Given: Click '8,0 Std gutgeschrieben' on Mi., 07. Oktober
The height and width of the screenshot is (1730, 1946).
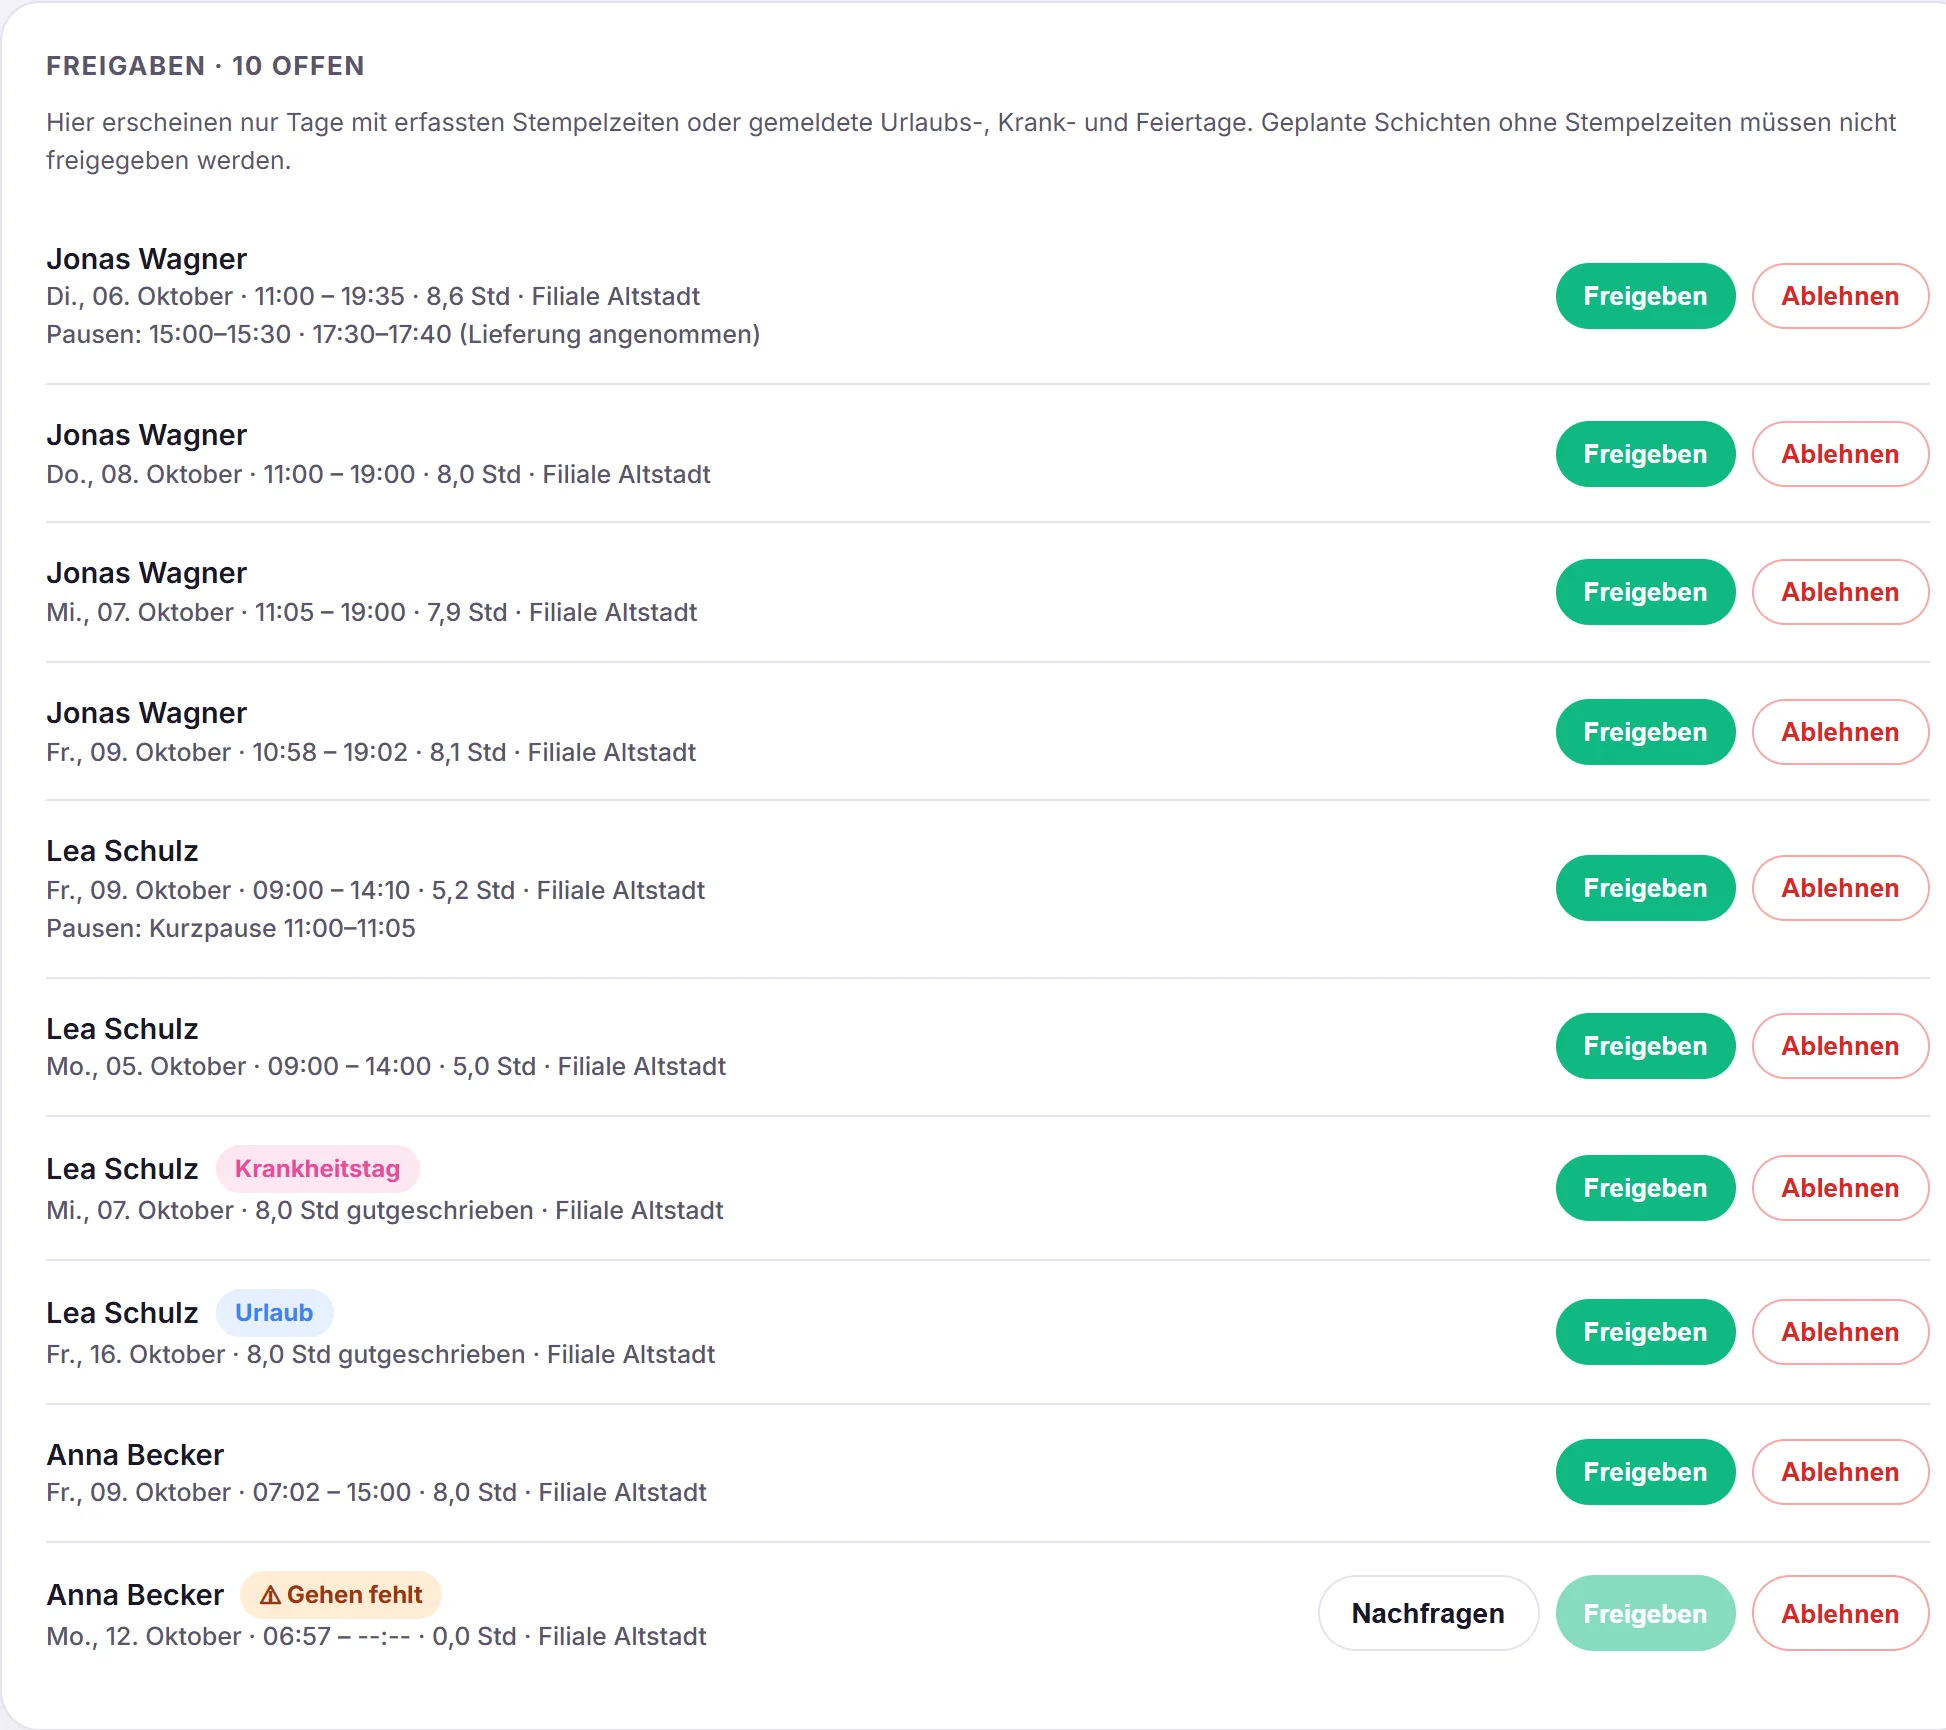Looking at the screenshot, I should [x=394, y=1210].
